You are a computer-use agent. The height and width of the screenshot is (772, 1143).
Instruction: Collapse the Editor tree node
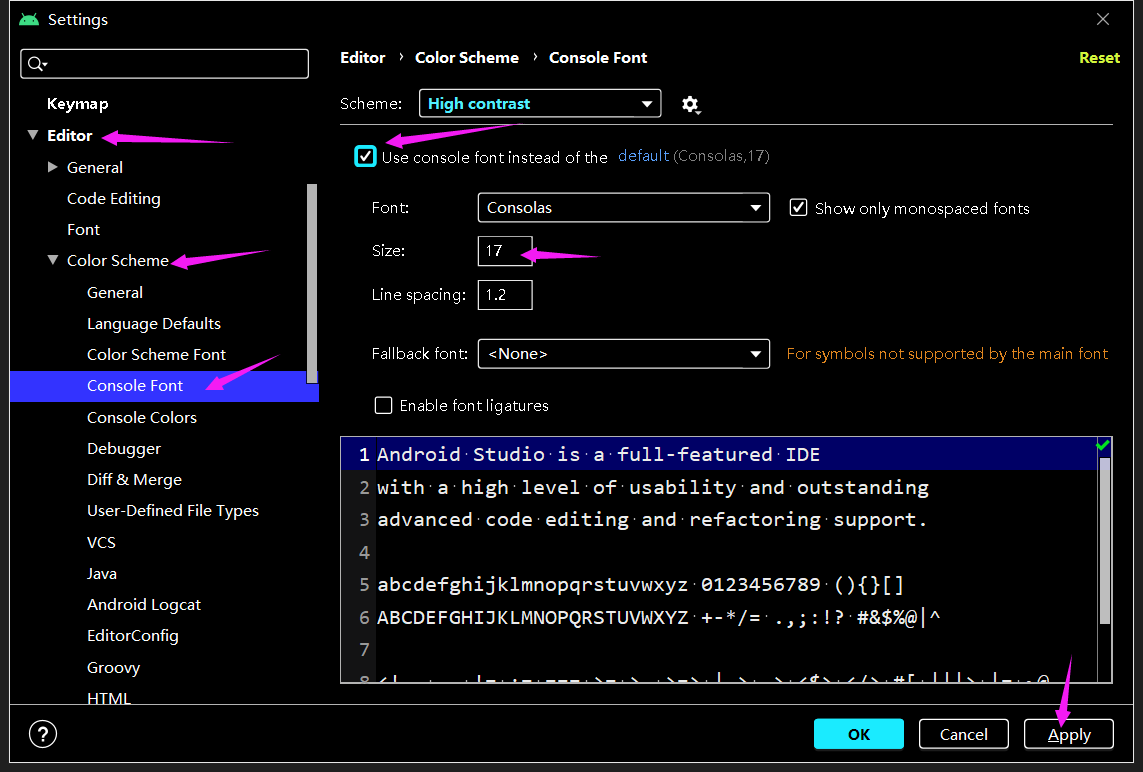(33, 135)
